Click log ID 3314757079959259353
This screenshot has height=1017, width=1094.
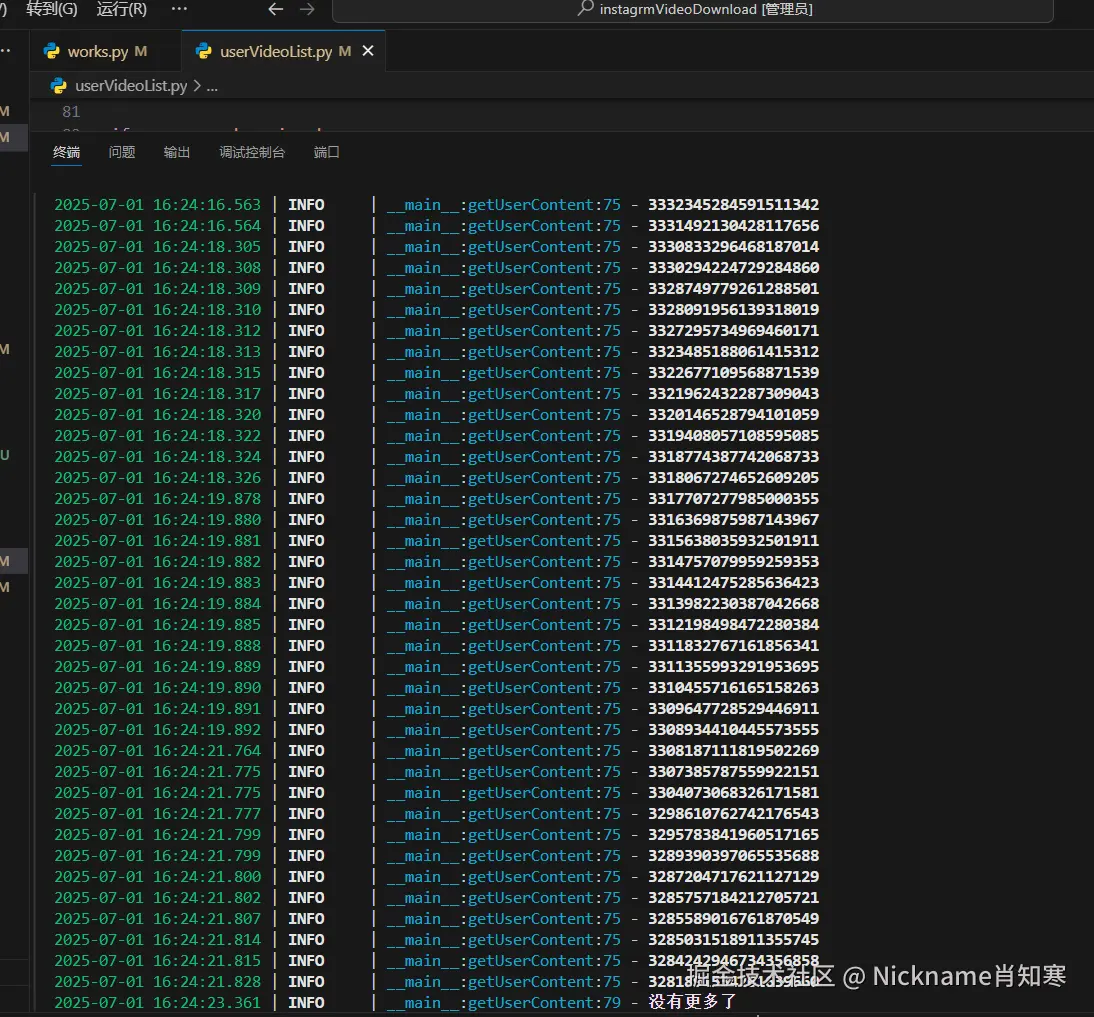pos(733,562)
